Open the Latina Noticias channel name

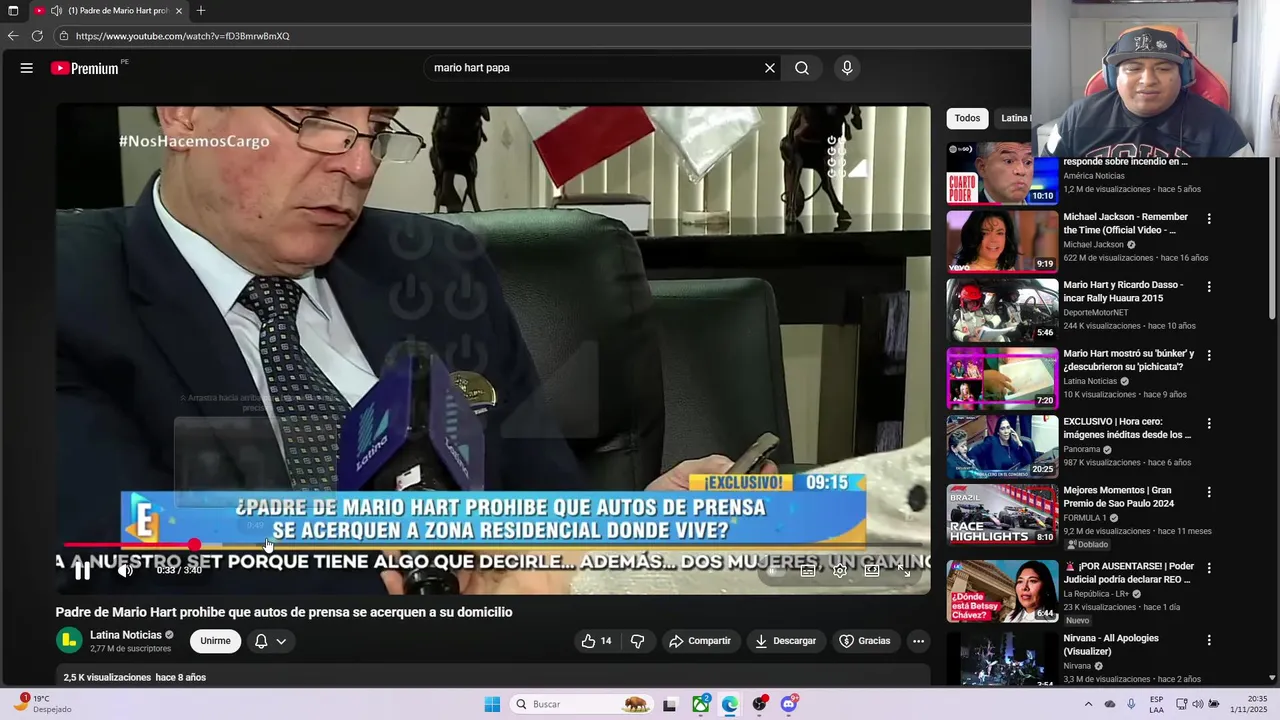(x=126, y=635)
